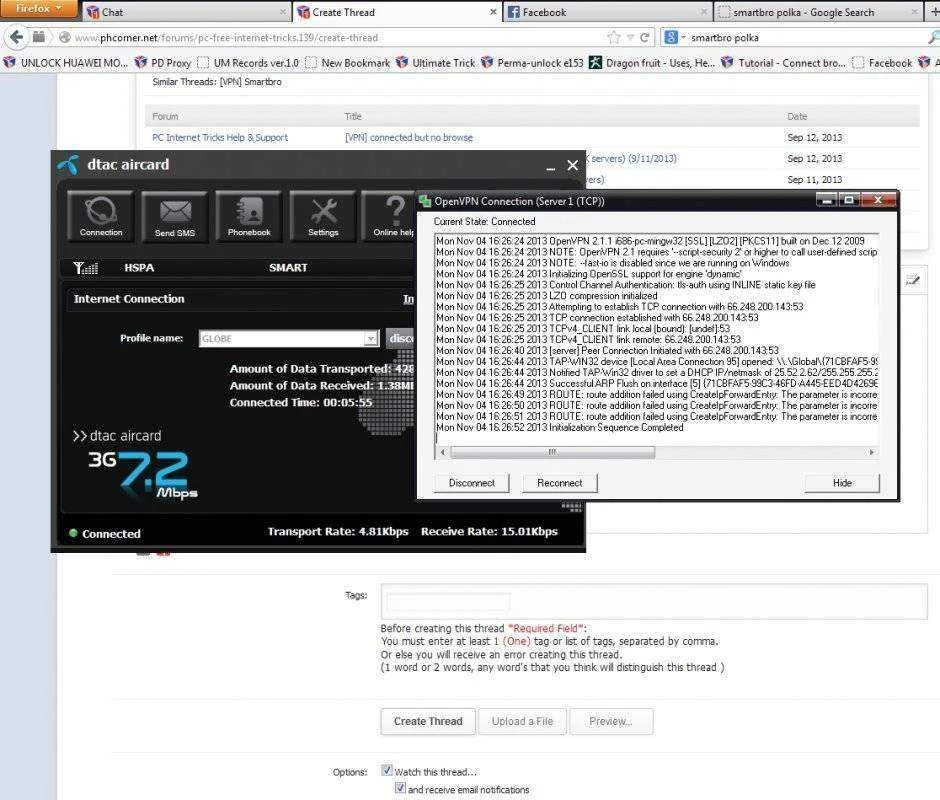The width and height of the screenshot is (940, 800).
Task: Bookmark this page with the star icon
Action: tap(613, 37)
